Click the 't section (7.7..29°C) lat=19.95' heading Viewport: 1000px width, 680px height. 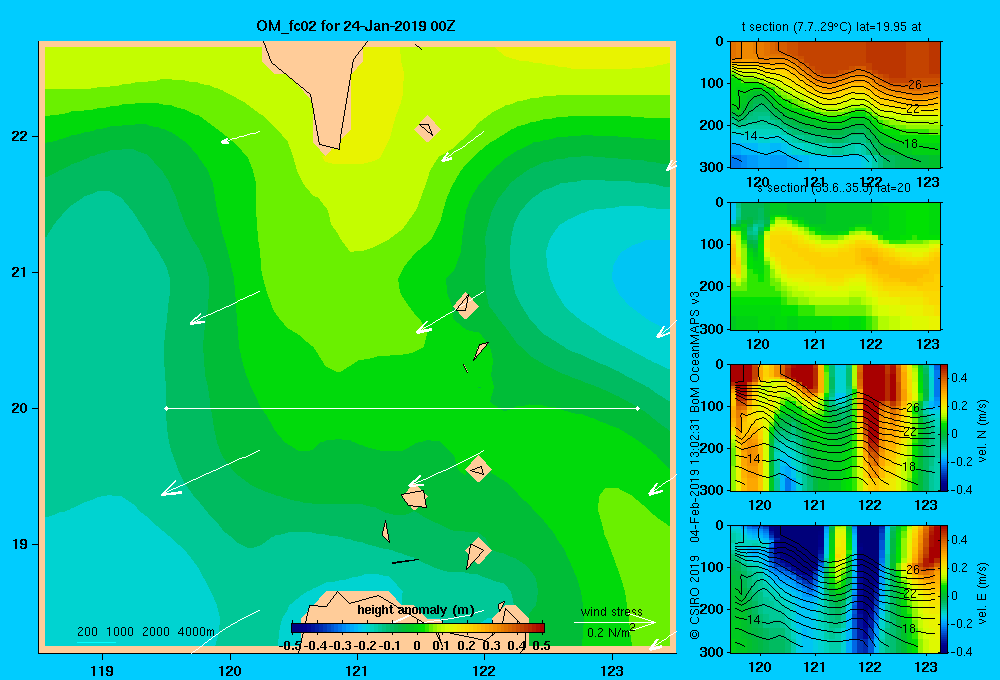point(831,27)
